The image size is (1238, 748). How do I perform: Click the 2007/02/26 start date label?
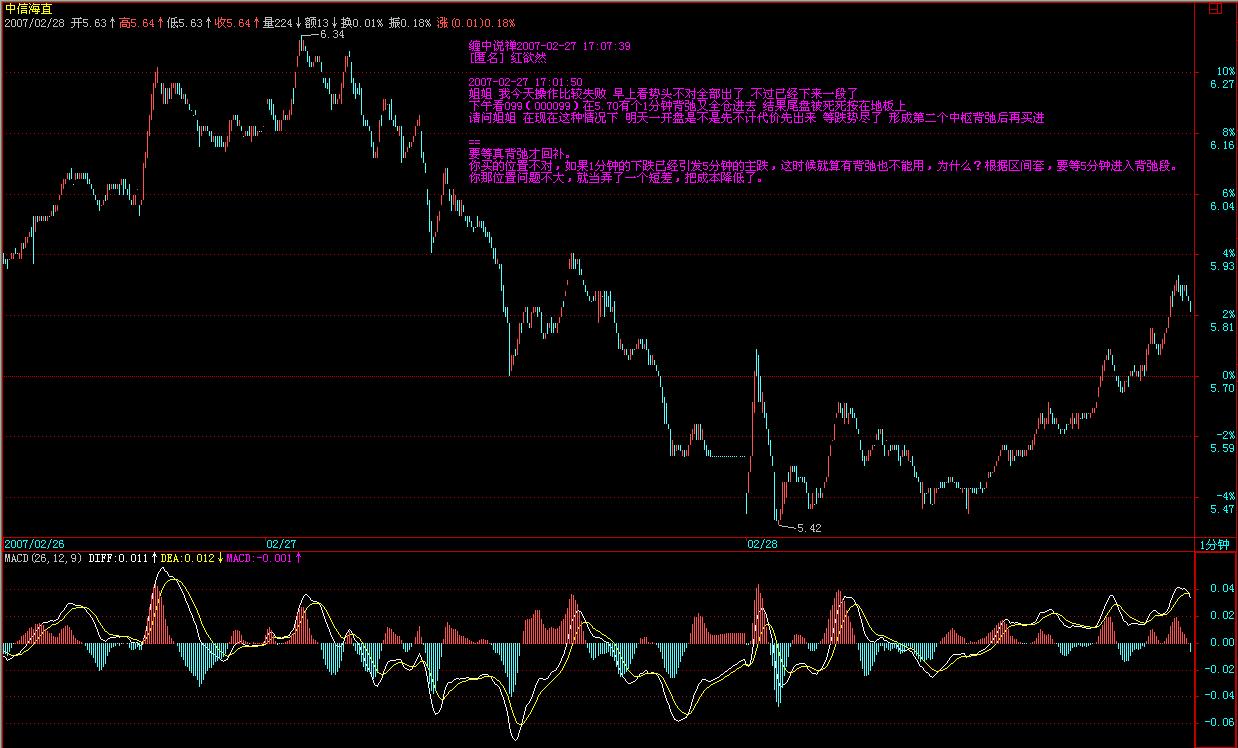[x=34, y=544]
